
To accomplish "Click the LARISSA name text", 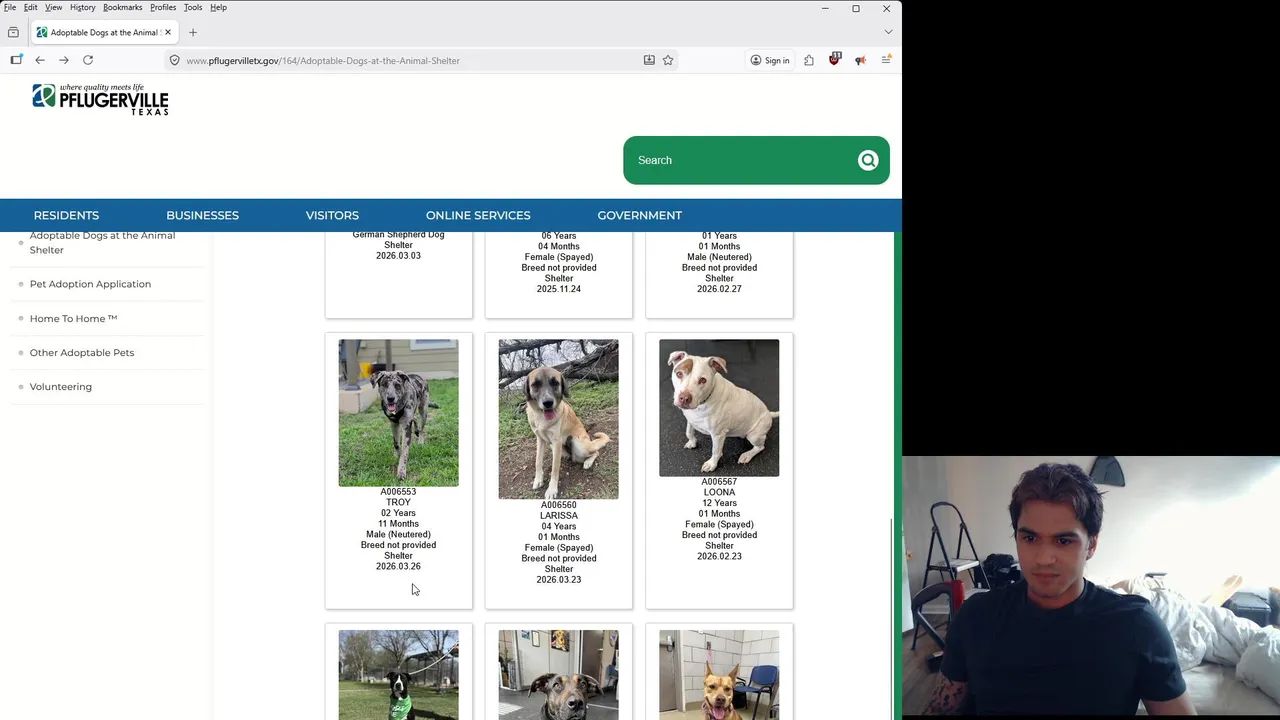I will pos(559,516).
